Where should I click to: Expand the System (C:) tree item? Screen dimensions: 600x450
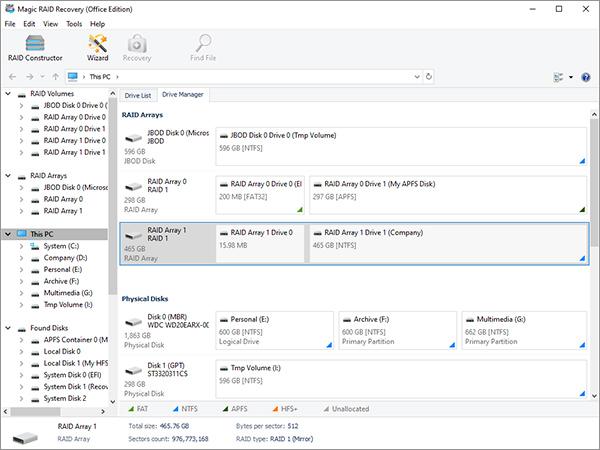pos(21,246)
